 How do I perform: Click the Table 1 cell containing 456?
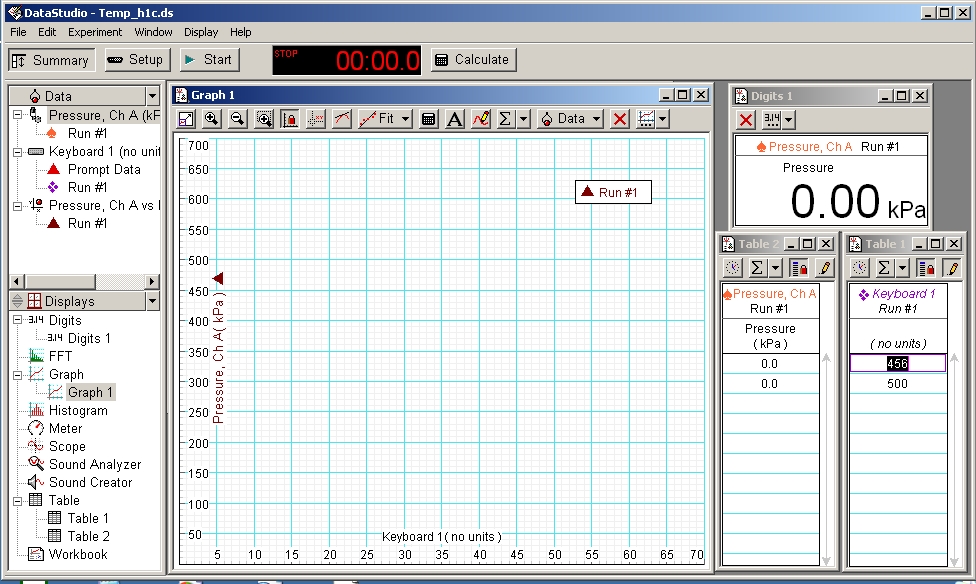coord(897,363)
